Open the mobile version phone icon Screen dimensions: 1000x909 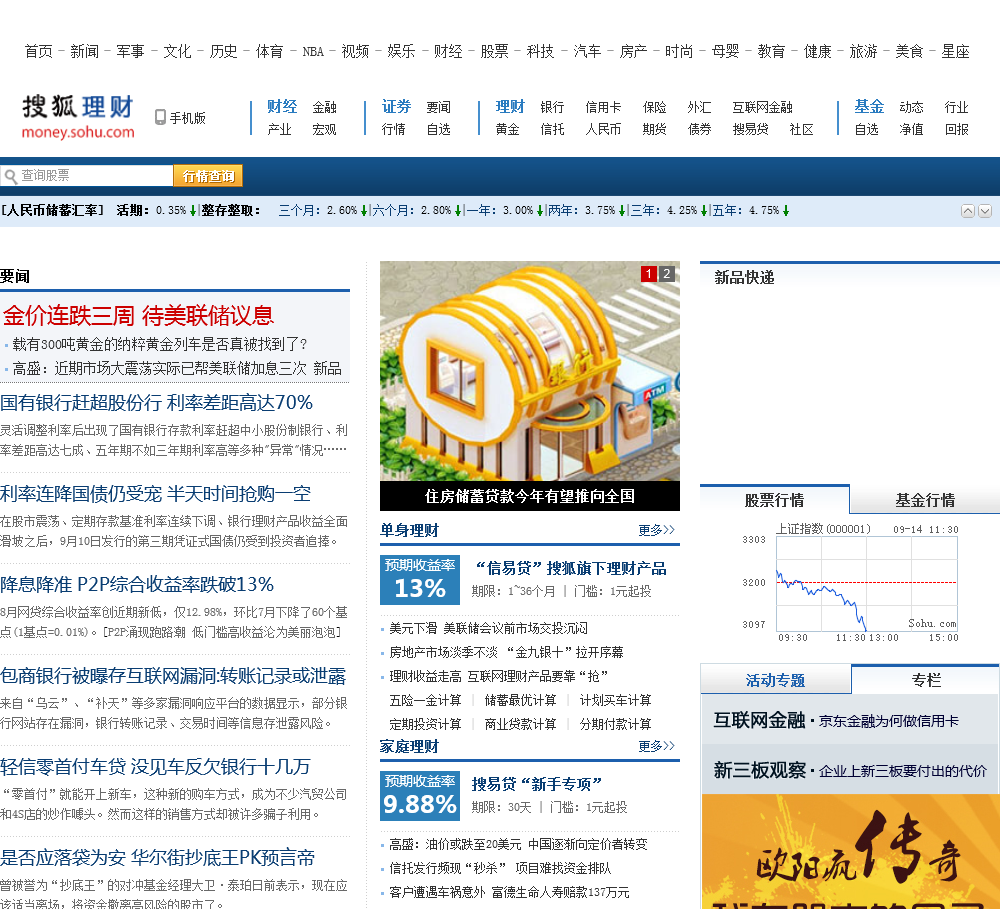(x=160, y=117)
